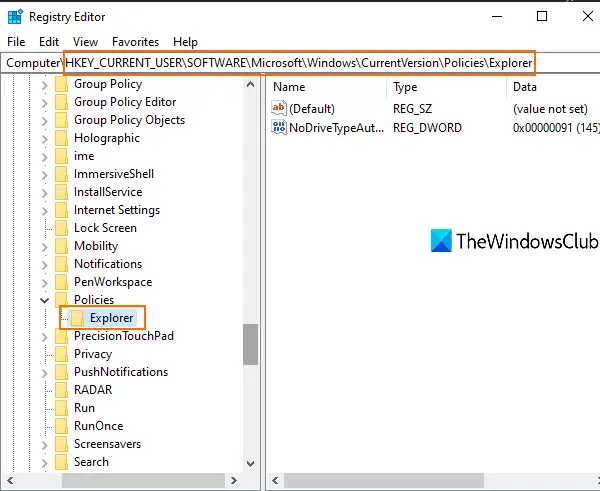Expand the Internet Settings key
Screen dimensions: 600x491
44,210
